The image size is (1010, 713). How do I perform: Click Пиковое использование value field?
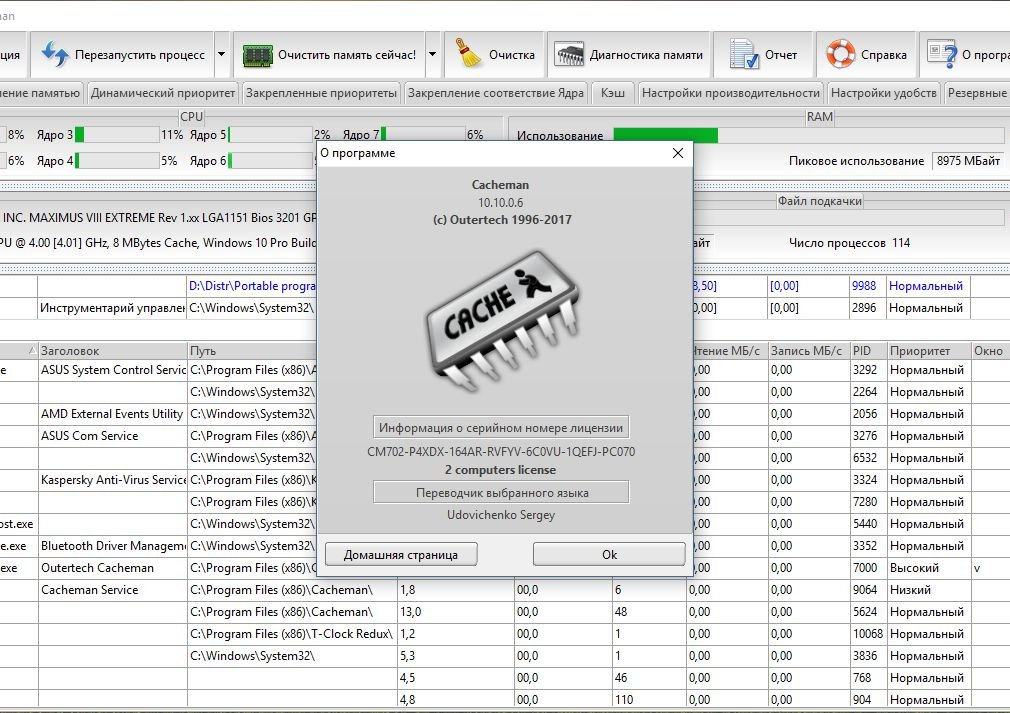[x=967, y=160]
